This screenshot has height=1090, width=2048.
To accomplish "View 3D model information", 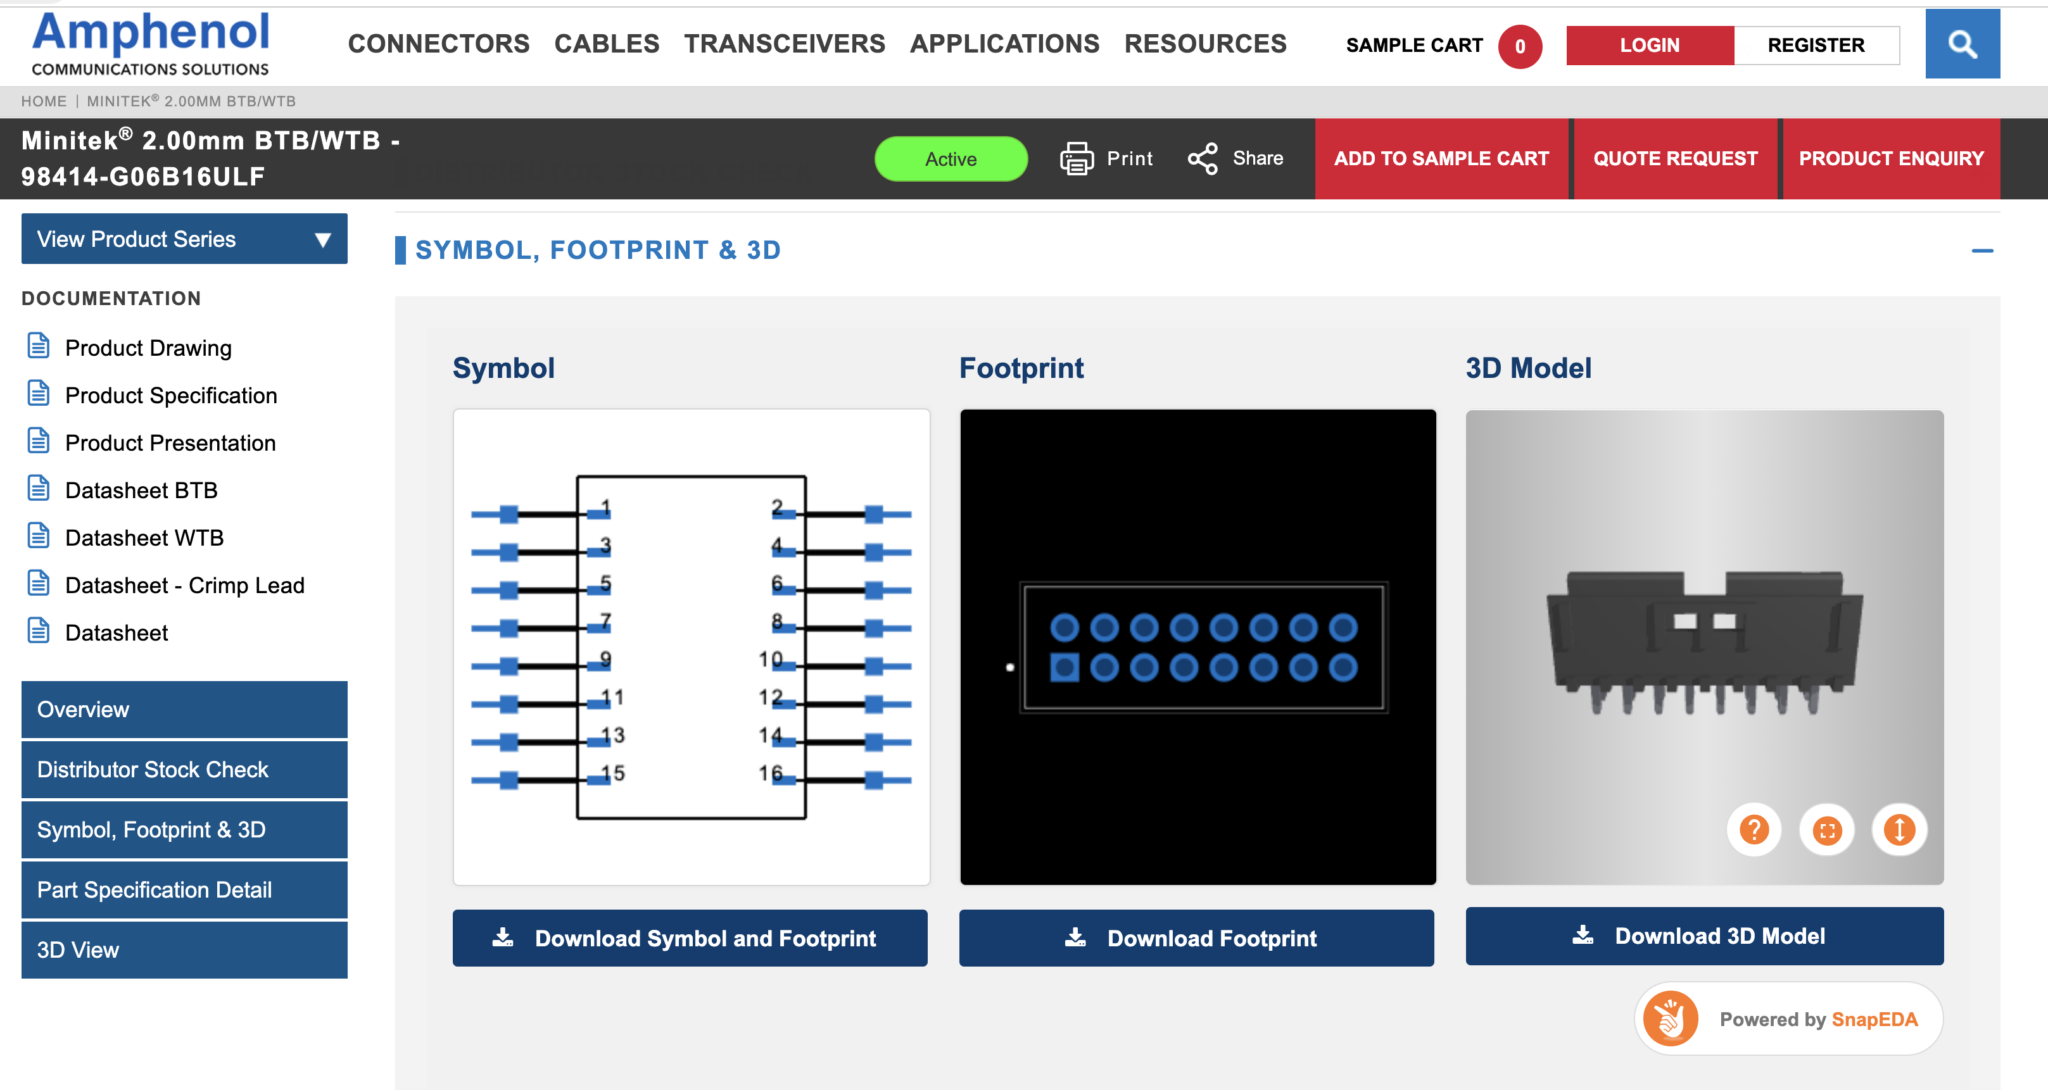I will tap(1898, 829).
